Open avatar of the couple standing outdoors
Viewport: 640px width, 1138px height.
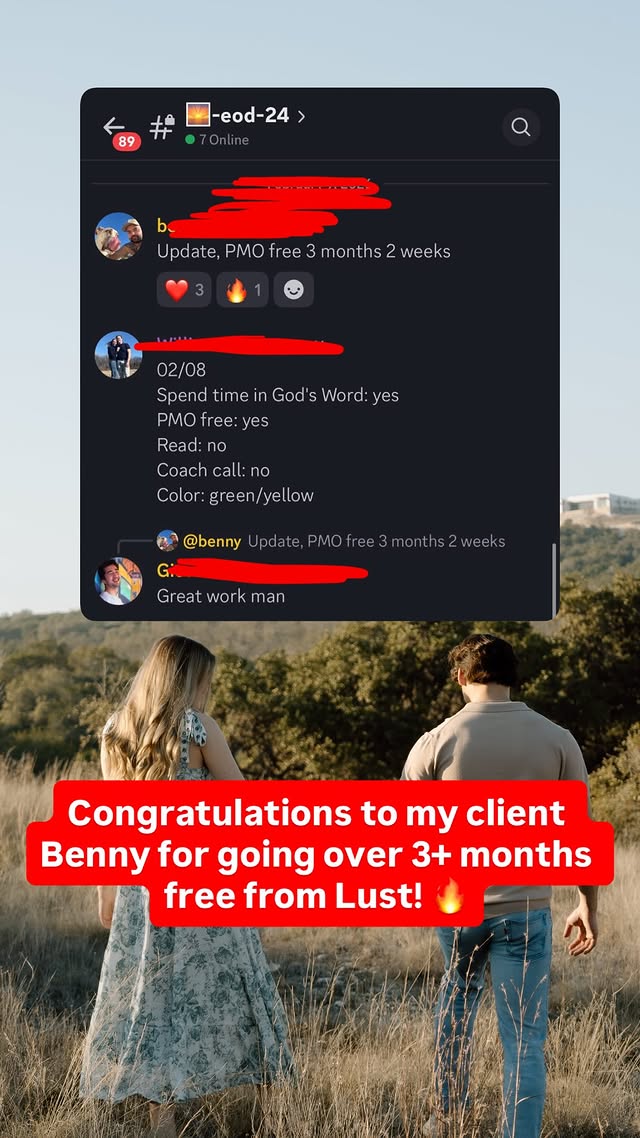pyautogui.click(x=118, y=355)
